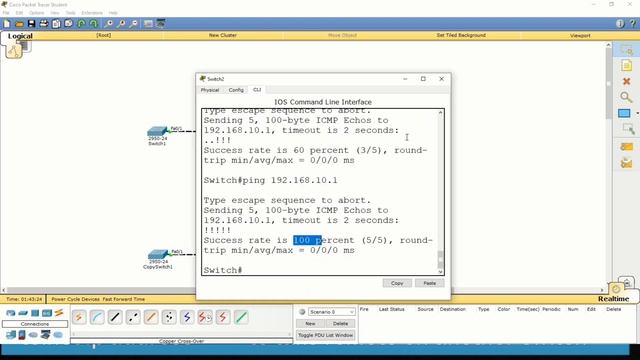Click the Paste icon in main toolbar
Screen dimensions: 640x360
click(69, 24)
